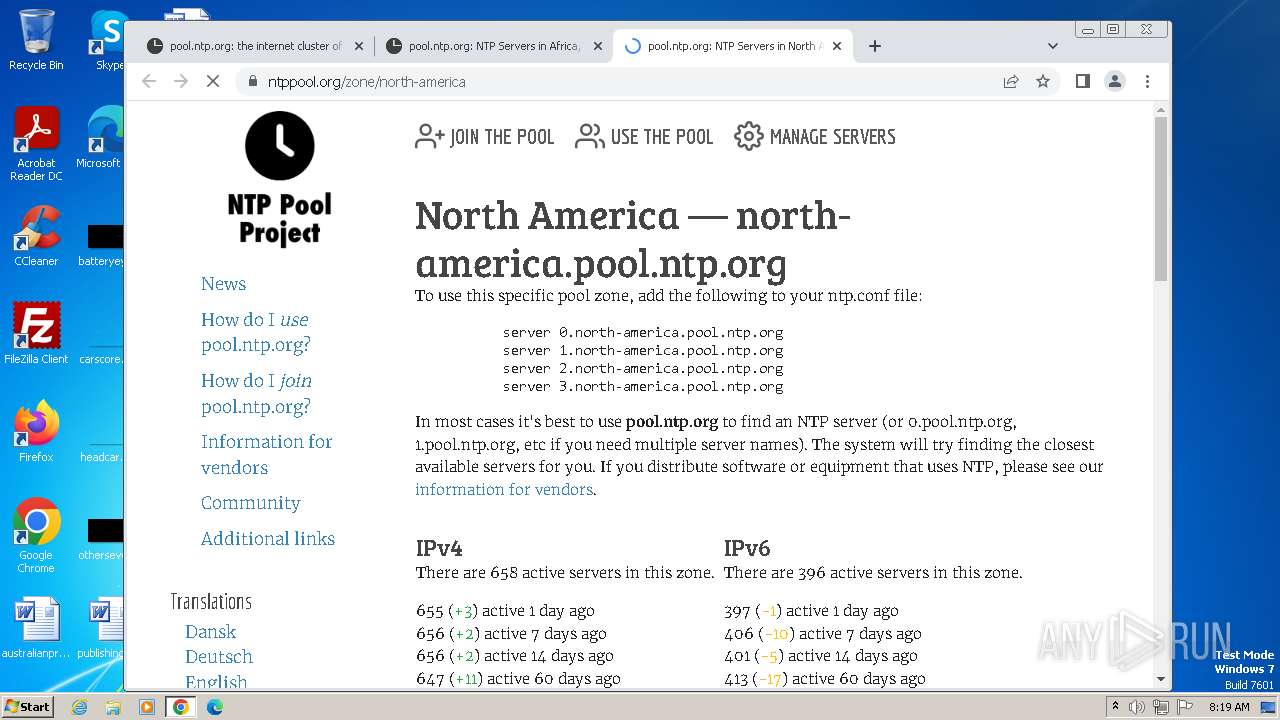Click the server 3.north-america.pool.ntp.org line

pos(643,386)
